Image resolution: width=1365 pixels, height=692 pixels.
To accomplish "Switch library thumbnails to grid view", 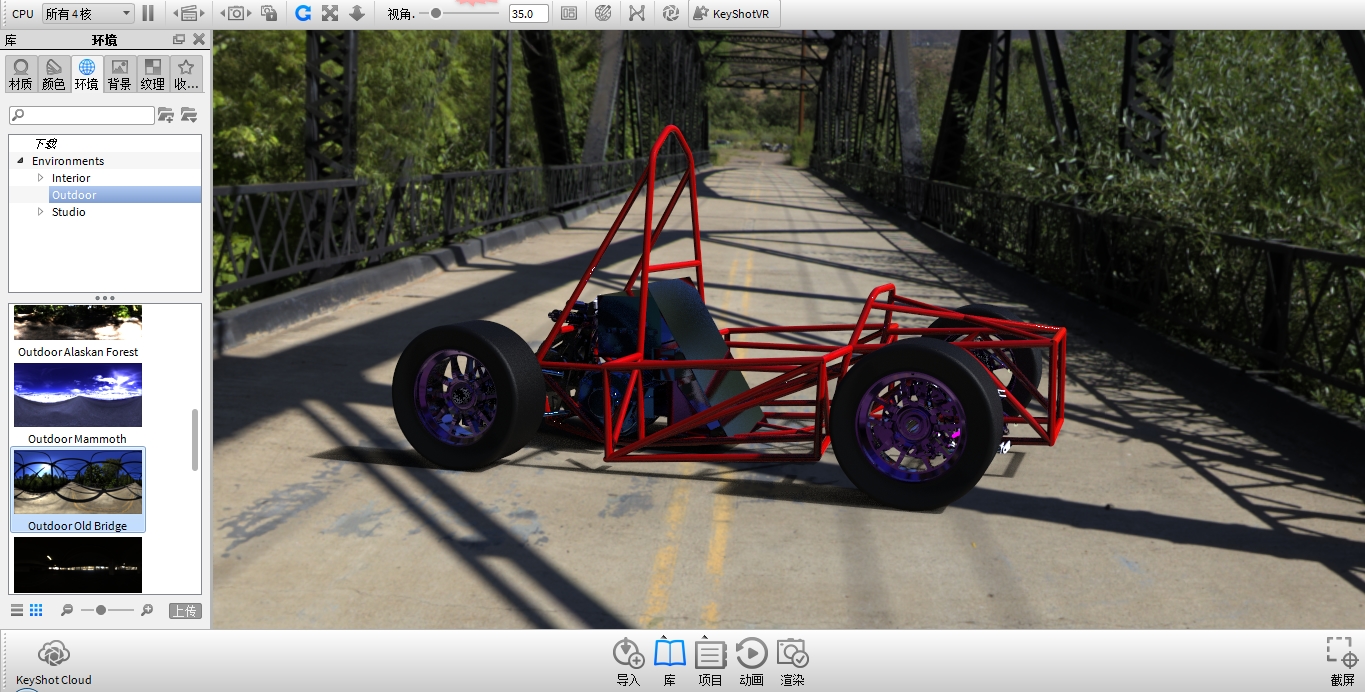I will 36,609.
